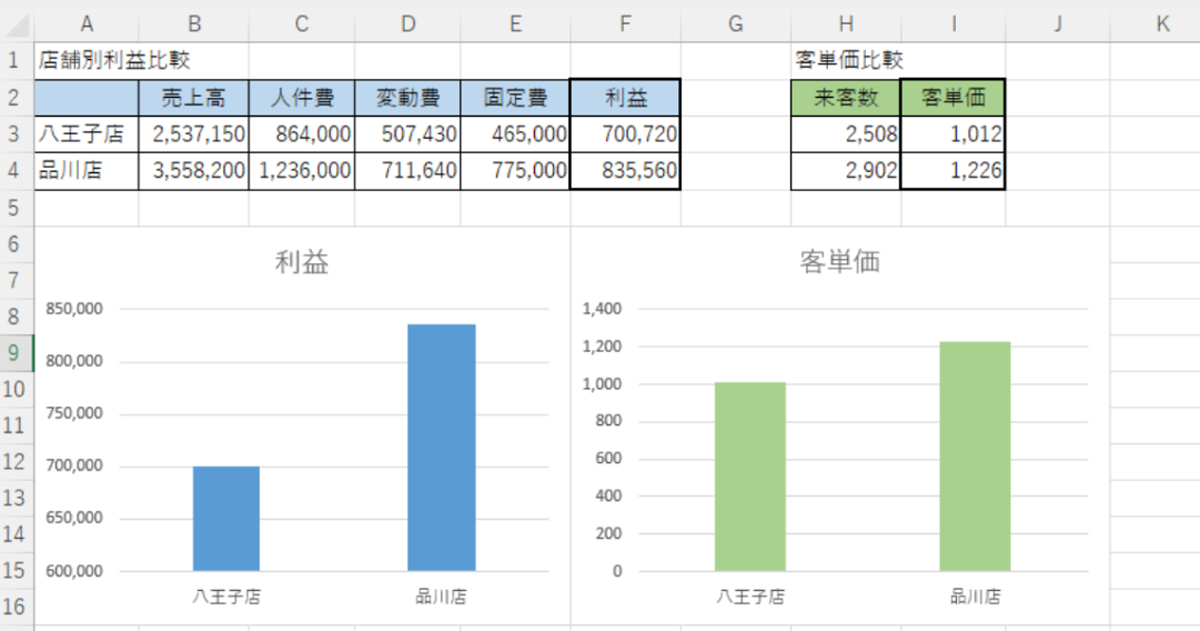Click the blue 品川店 bar in 利益 chart
The image size is (1200, 631).
coord(442,447)
